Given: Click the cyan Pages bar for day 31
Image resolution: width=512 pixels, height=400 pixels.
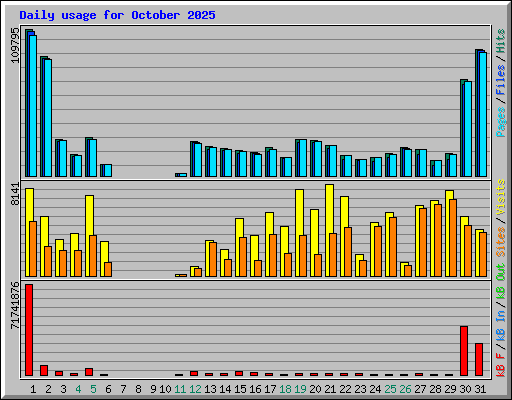Looking at the screenshot, I should (483, 114).
